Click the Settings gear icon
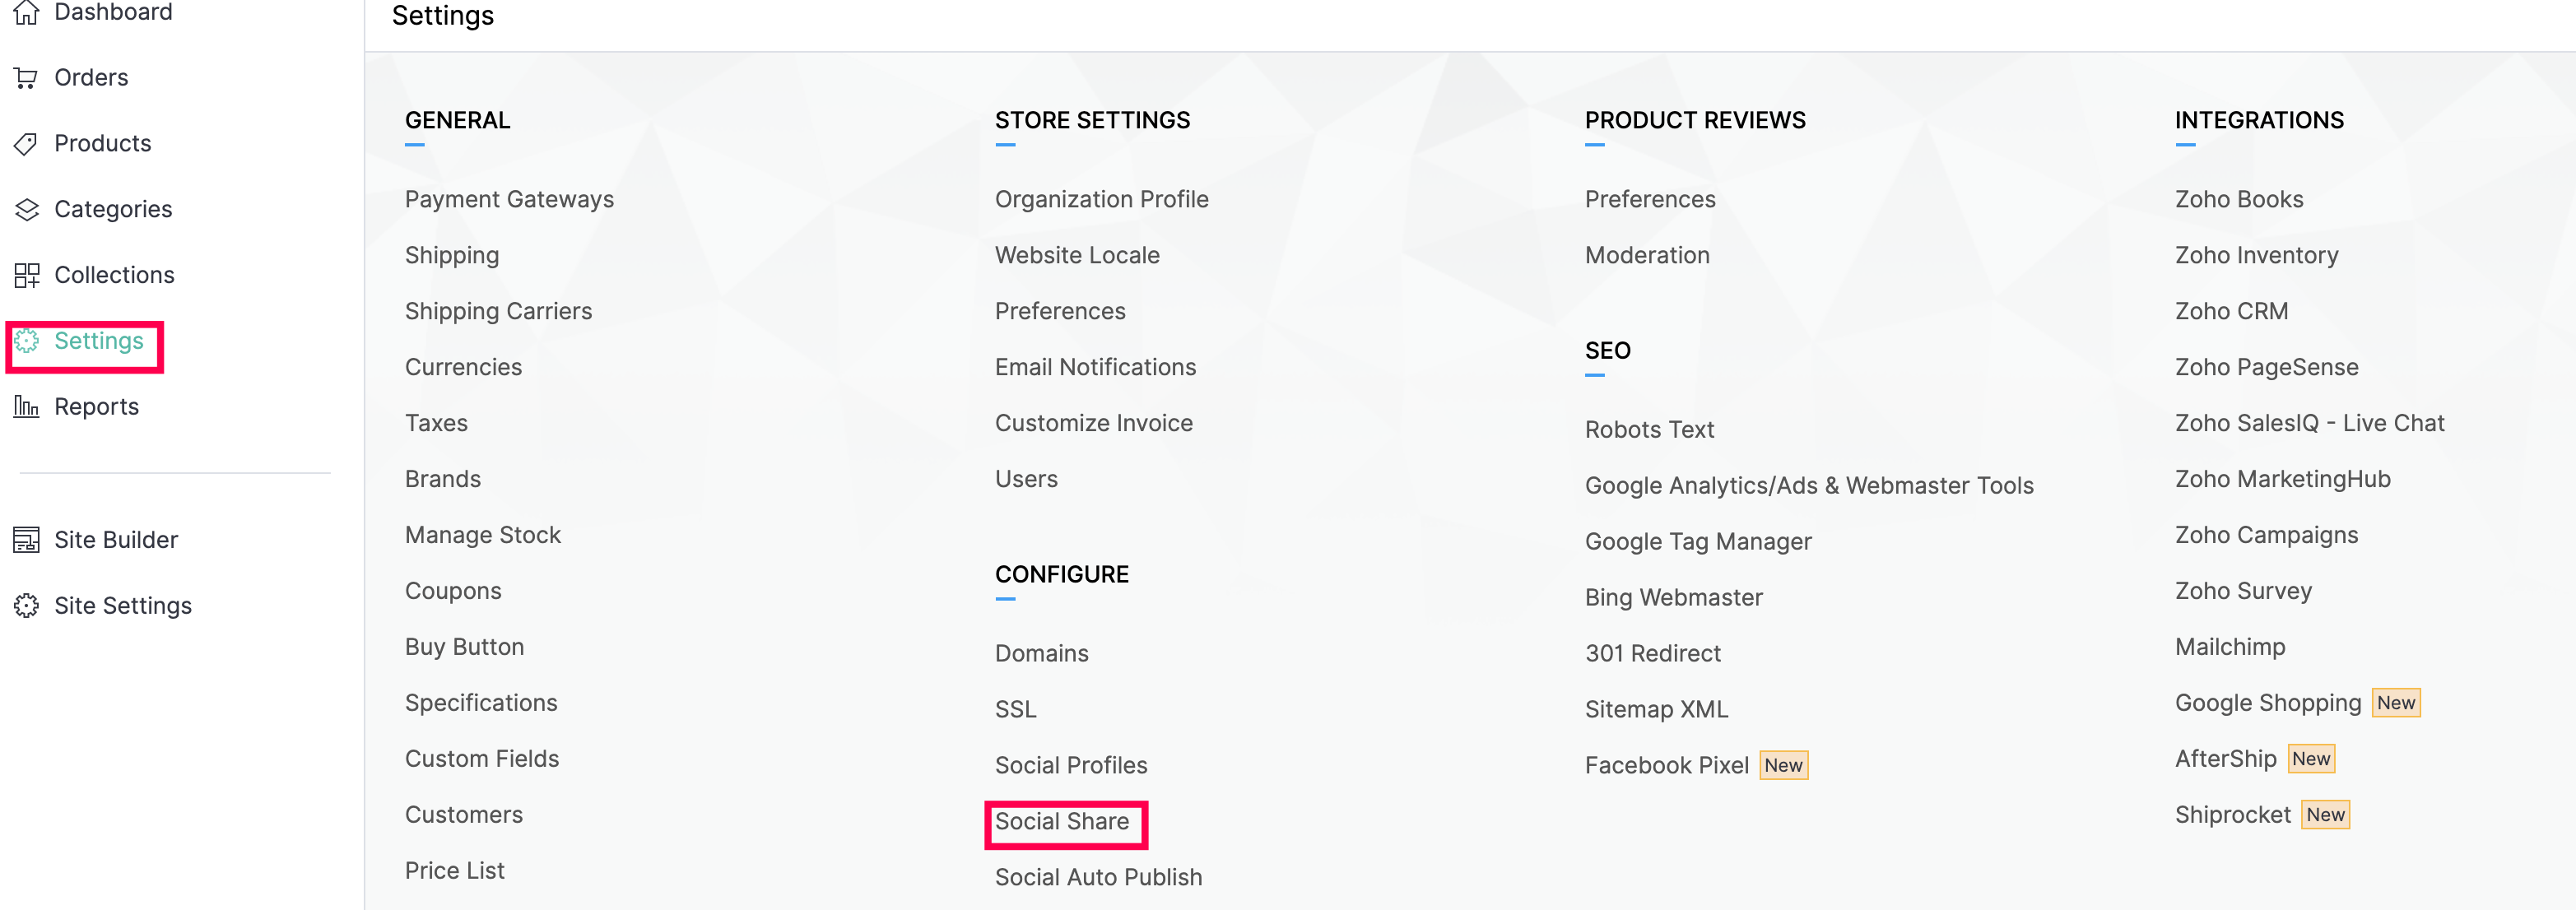The height and width of the screenshot is (910, 2576). pos(27,342)
